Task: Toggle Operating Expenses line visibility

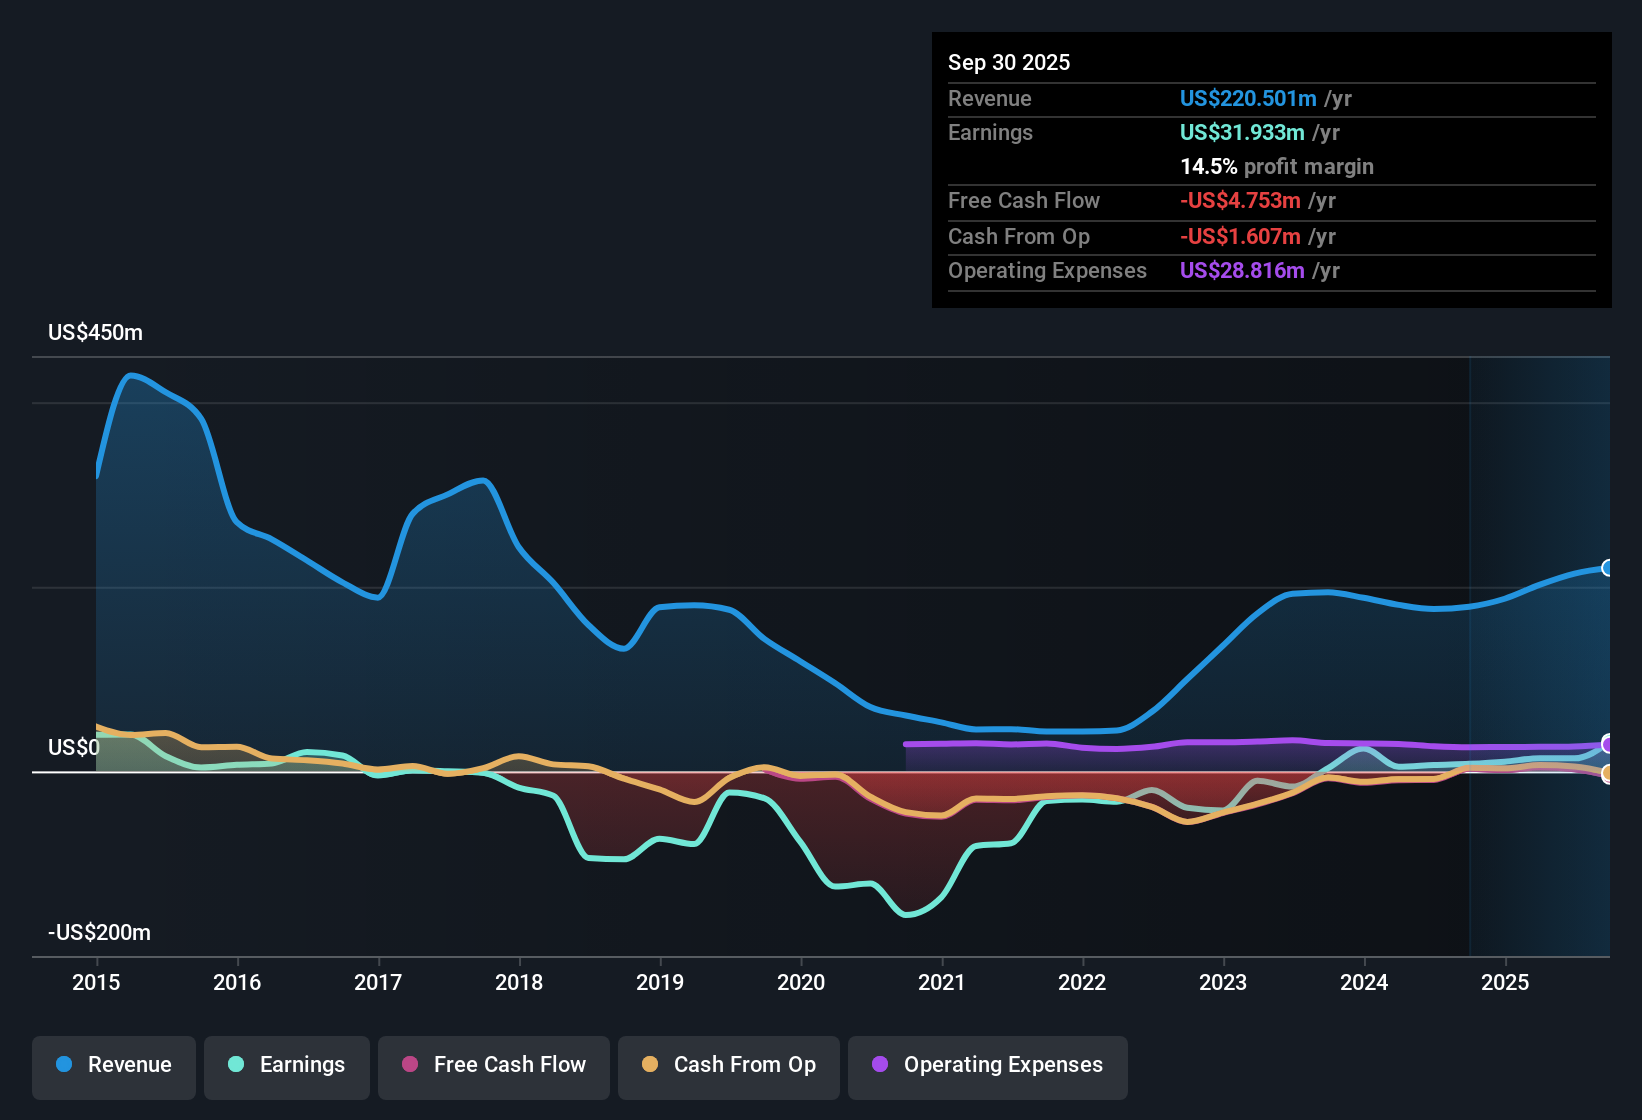Action: (x=988, y=1065)
